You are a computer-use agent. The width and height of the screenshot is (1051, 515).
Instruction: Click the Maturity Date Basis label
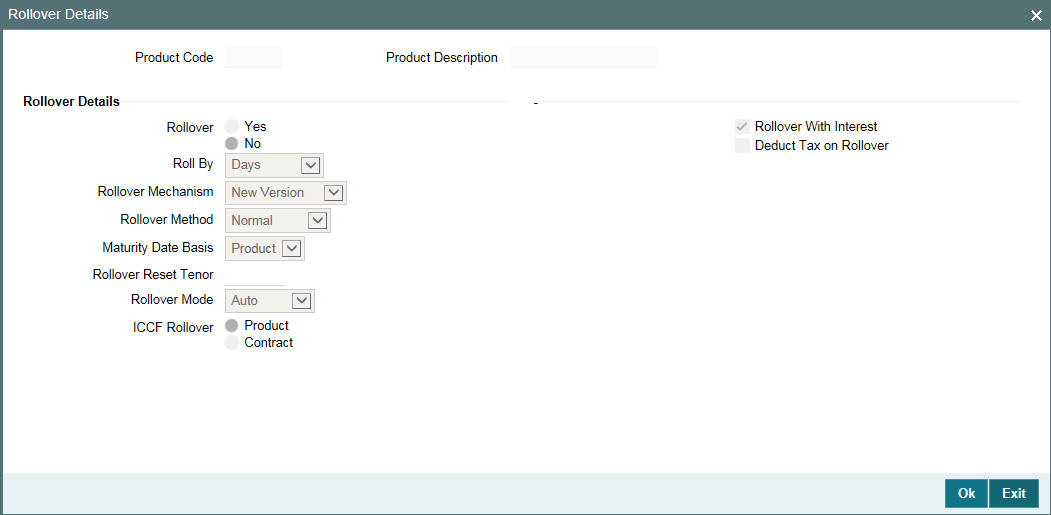click(158, 247)
